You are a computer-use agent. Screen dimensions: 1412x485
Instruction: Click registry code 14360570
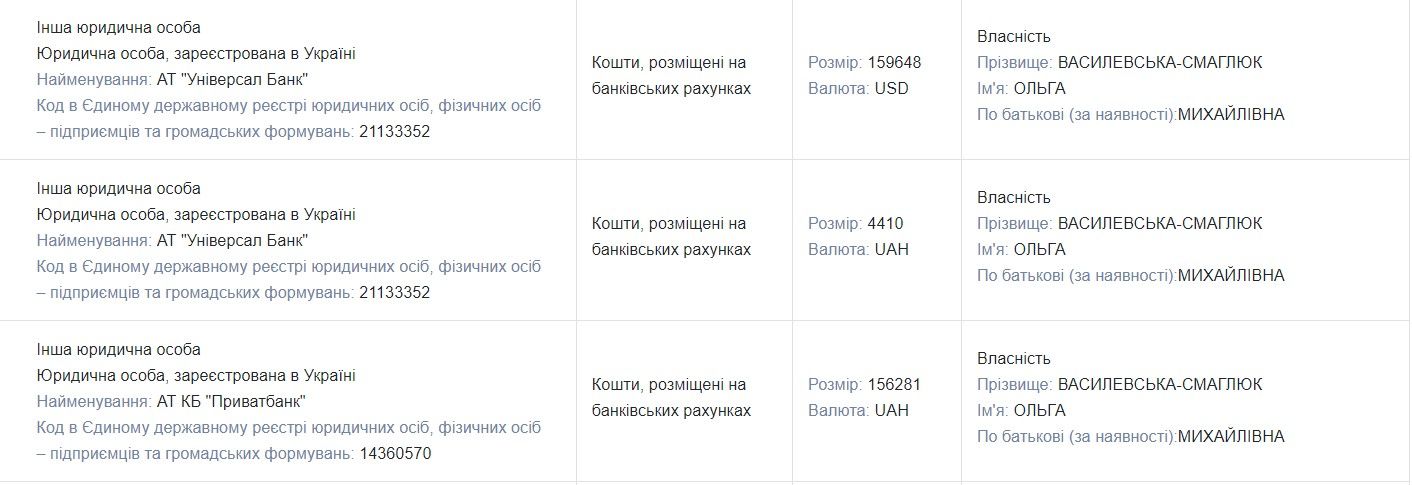394,454
